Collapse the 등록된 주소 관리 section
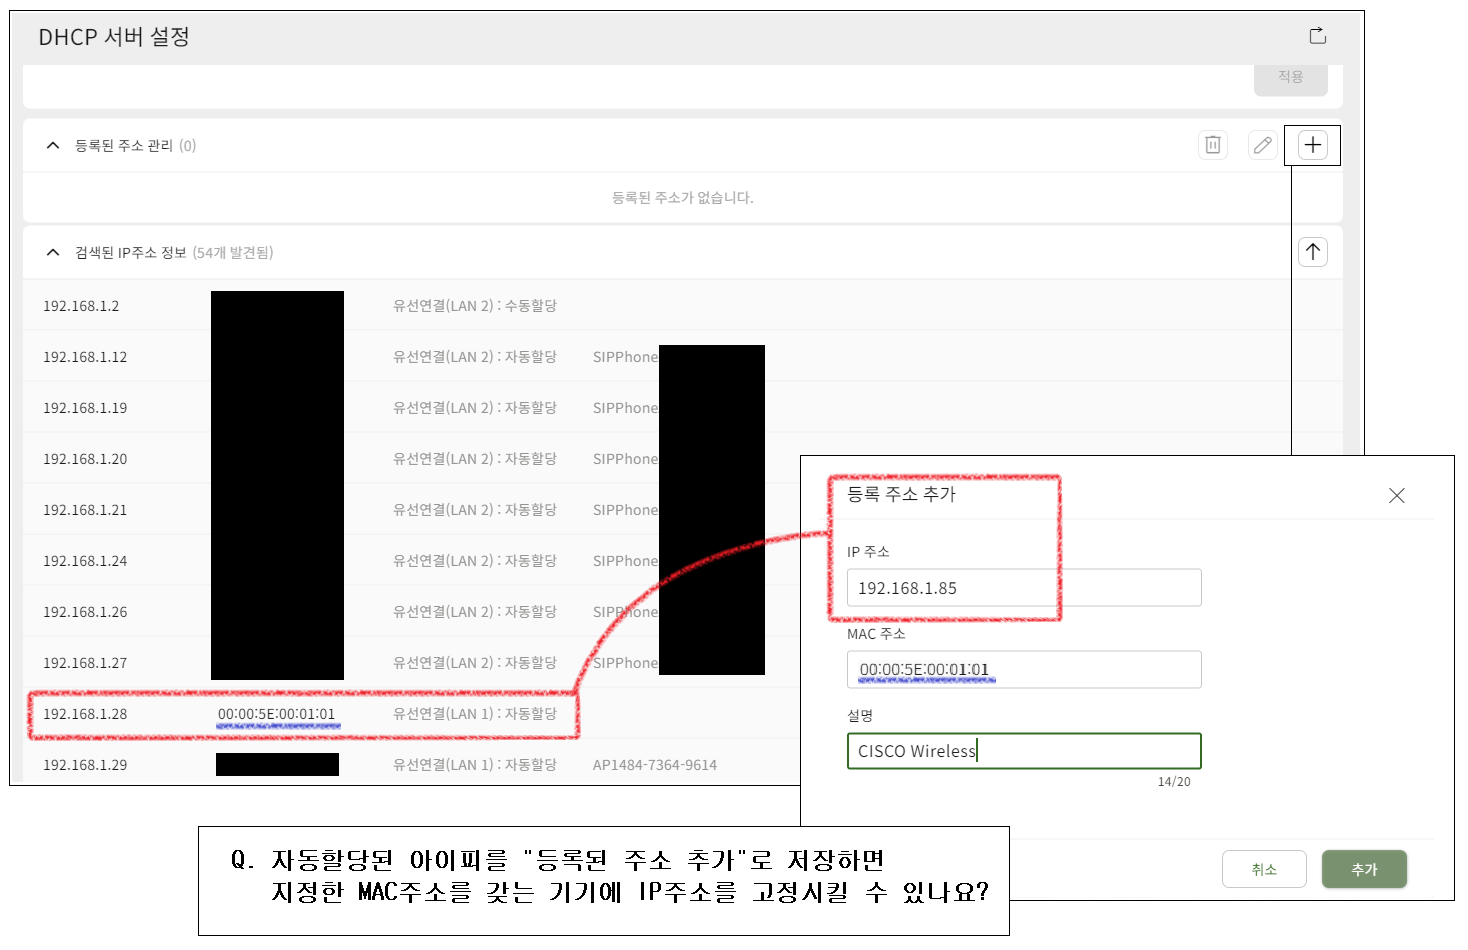 [53, 146]
